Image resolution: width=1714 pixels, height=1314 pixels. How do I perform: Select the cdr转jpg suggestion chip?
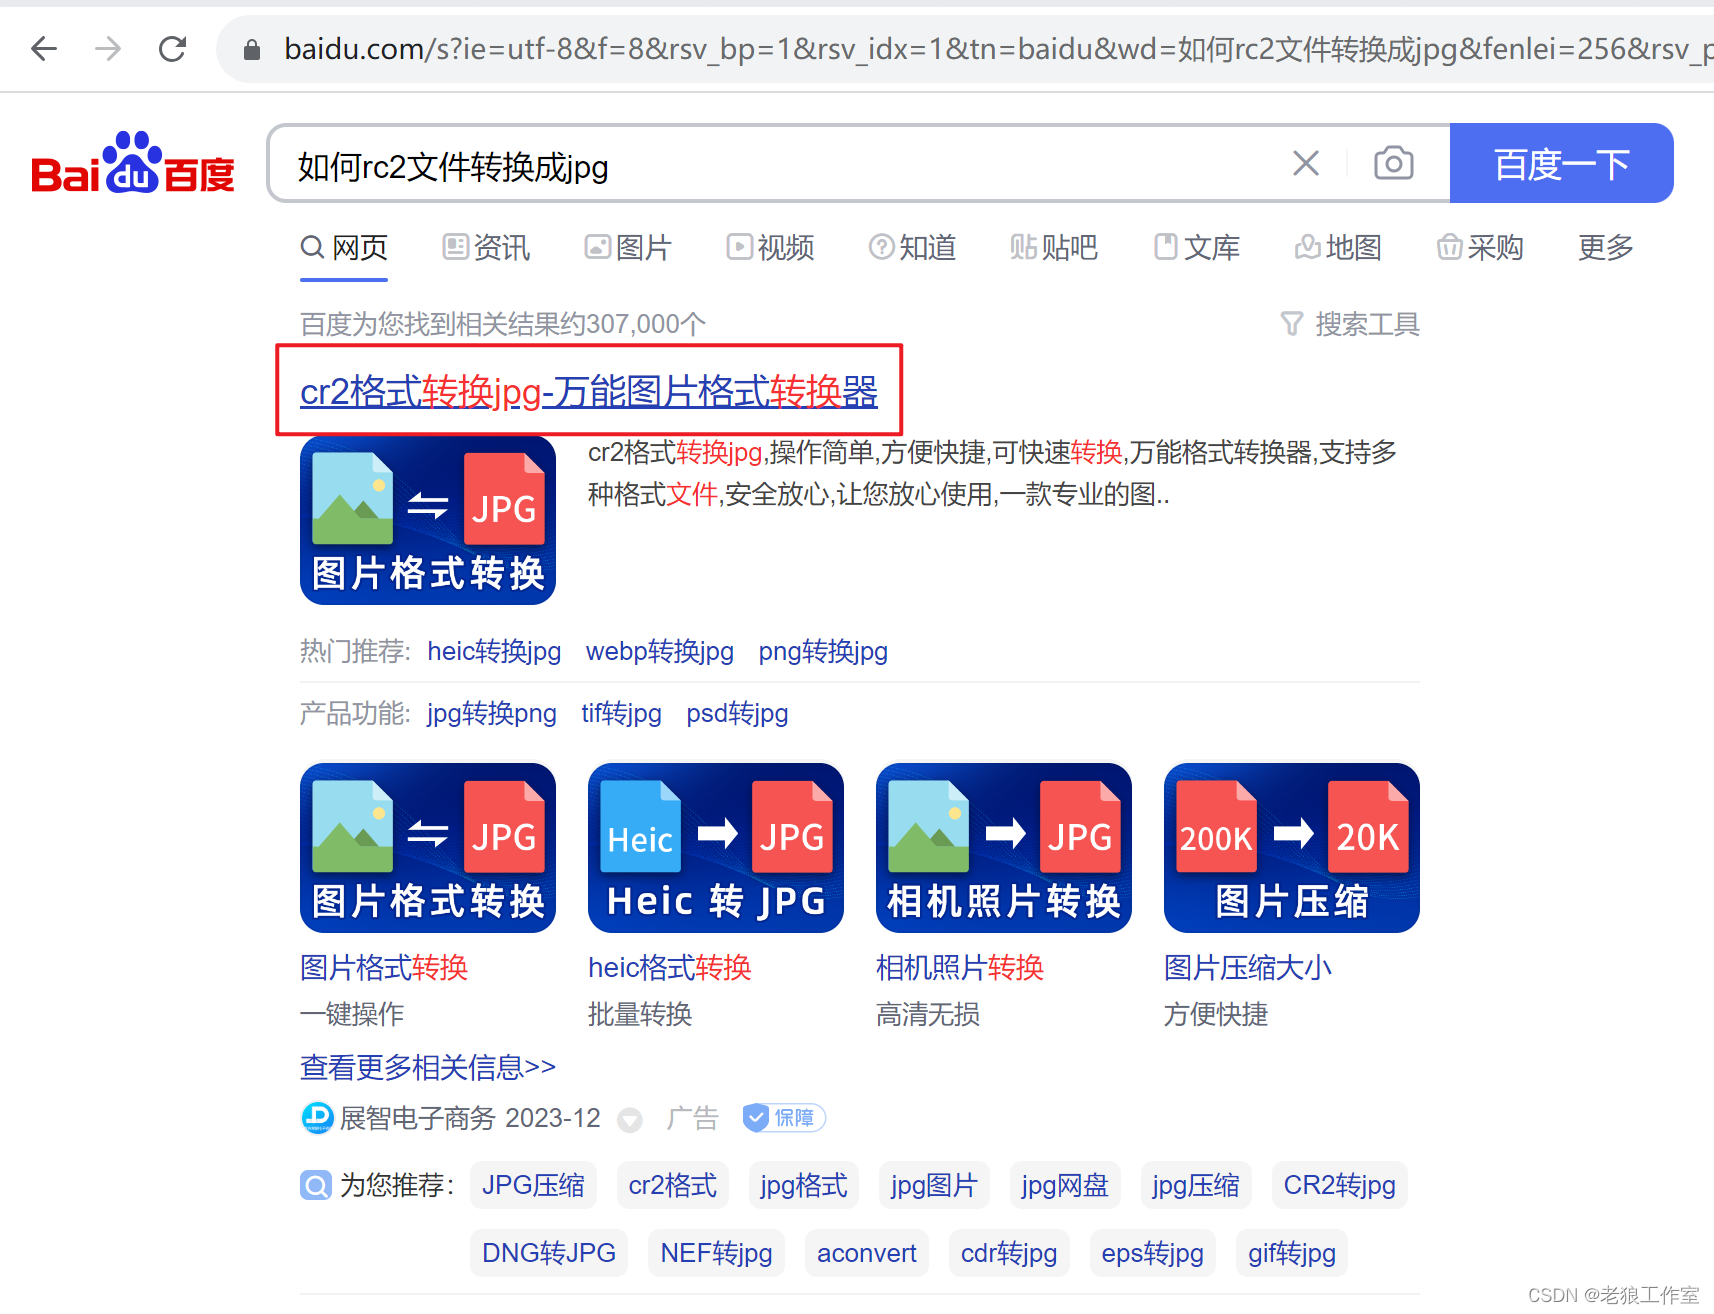tap(1009, 1253)
